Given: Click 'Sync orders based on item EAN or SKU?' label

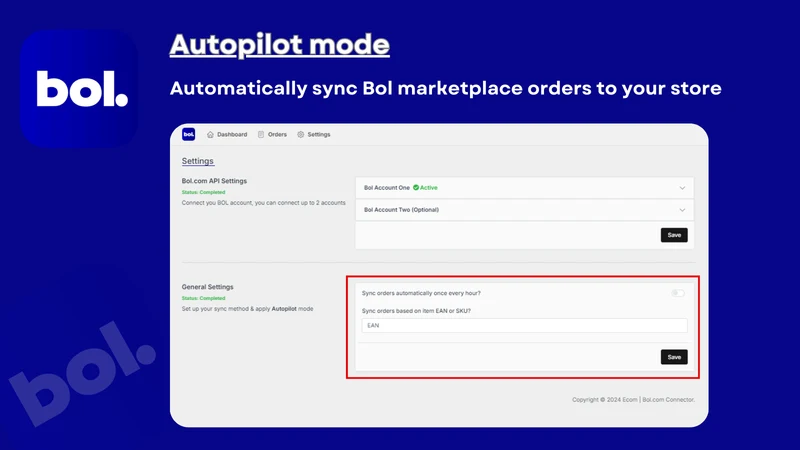Looking at the screenshot, I should (x=416, y=311).
